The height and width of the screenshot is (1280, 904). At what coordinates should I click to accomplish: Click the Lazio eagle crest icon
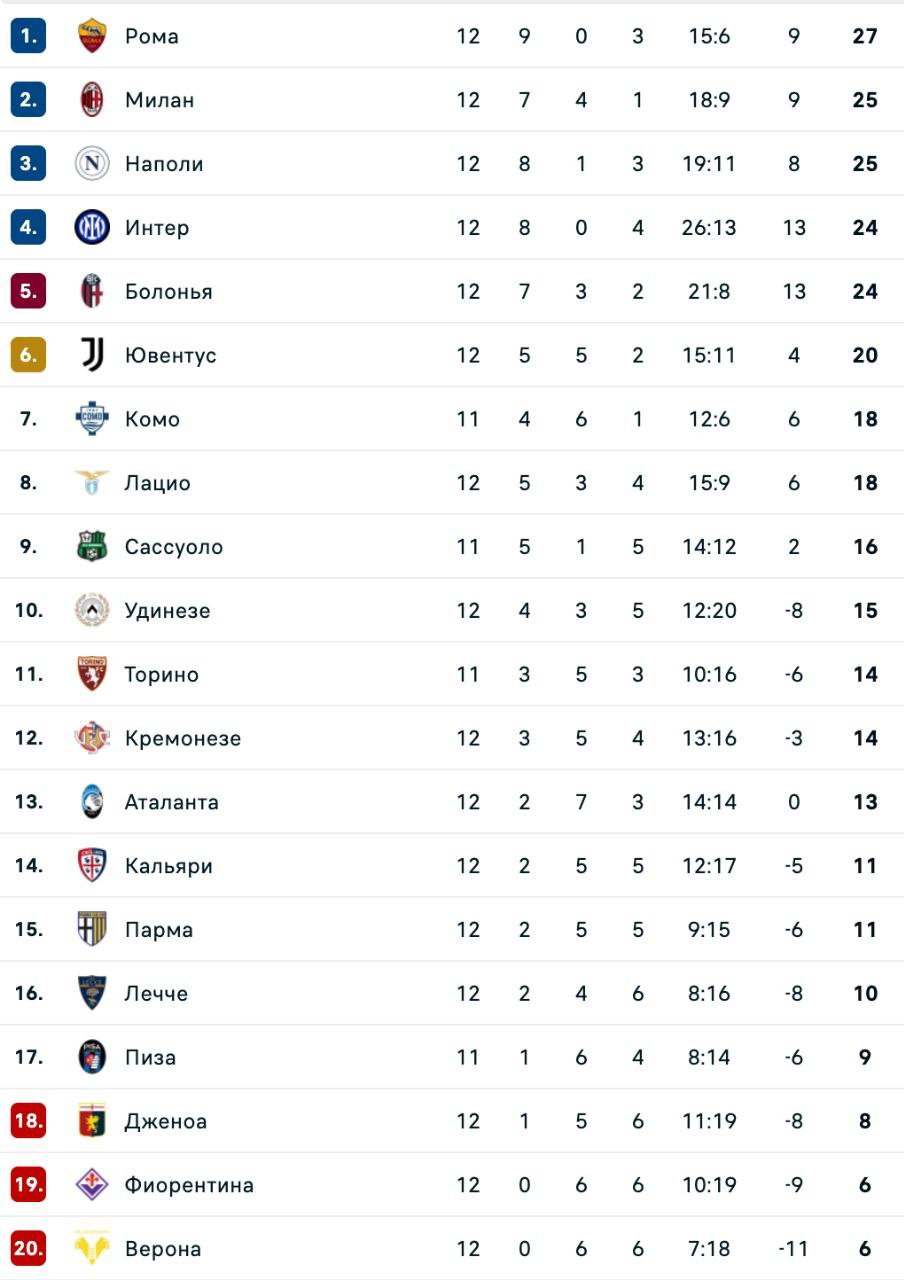tap(92, 483)
